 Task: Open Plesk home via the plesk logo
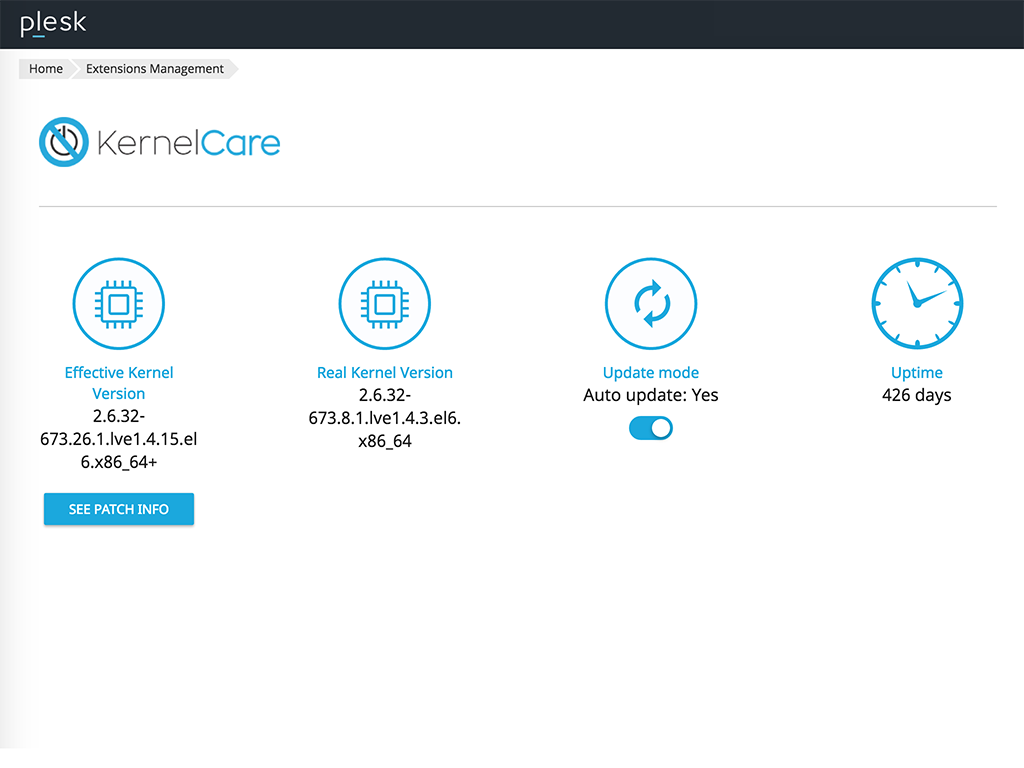click(x=52, y=23)
